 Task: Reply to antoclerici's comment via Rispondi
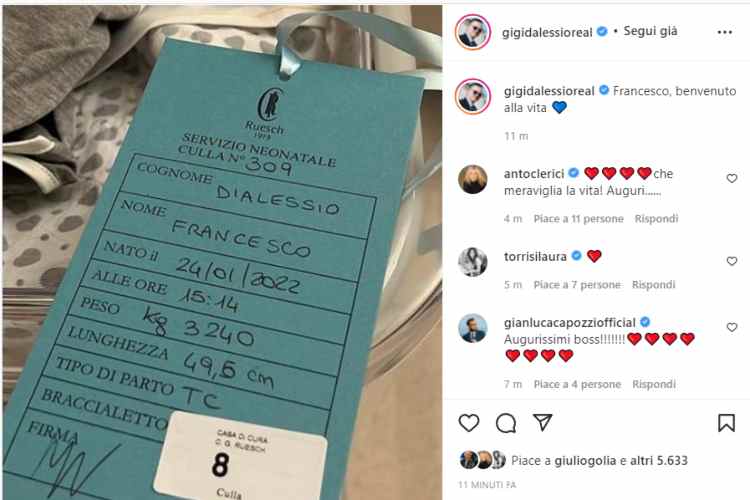(x=656, y=219)
